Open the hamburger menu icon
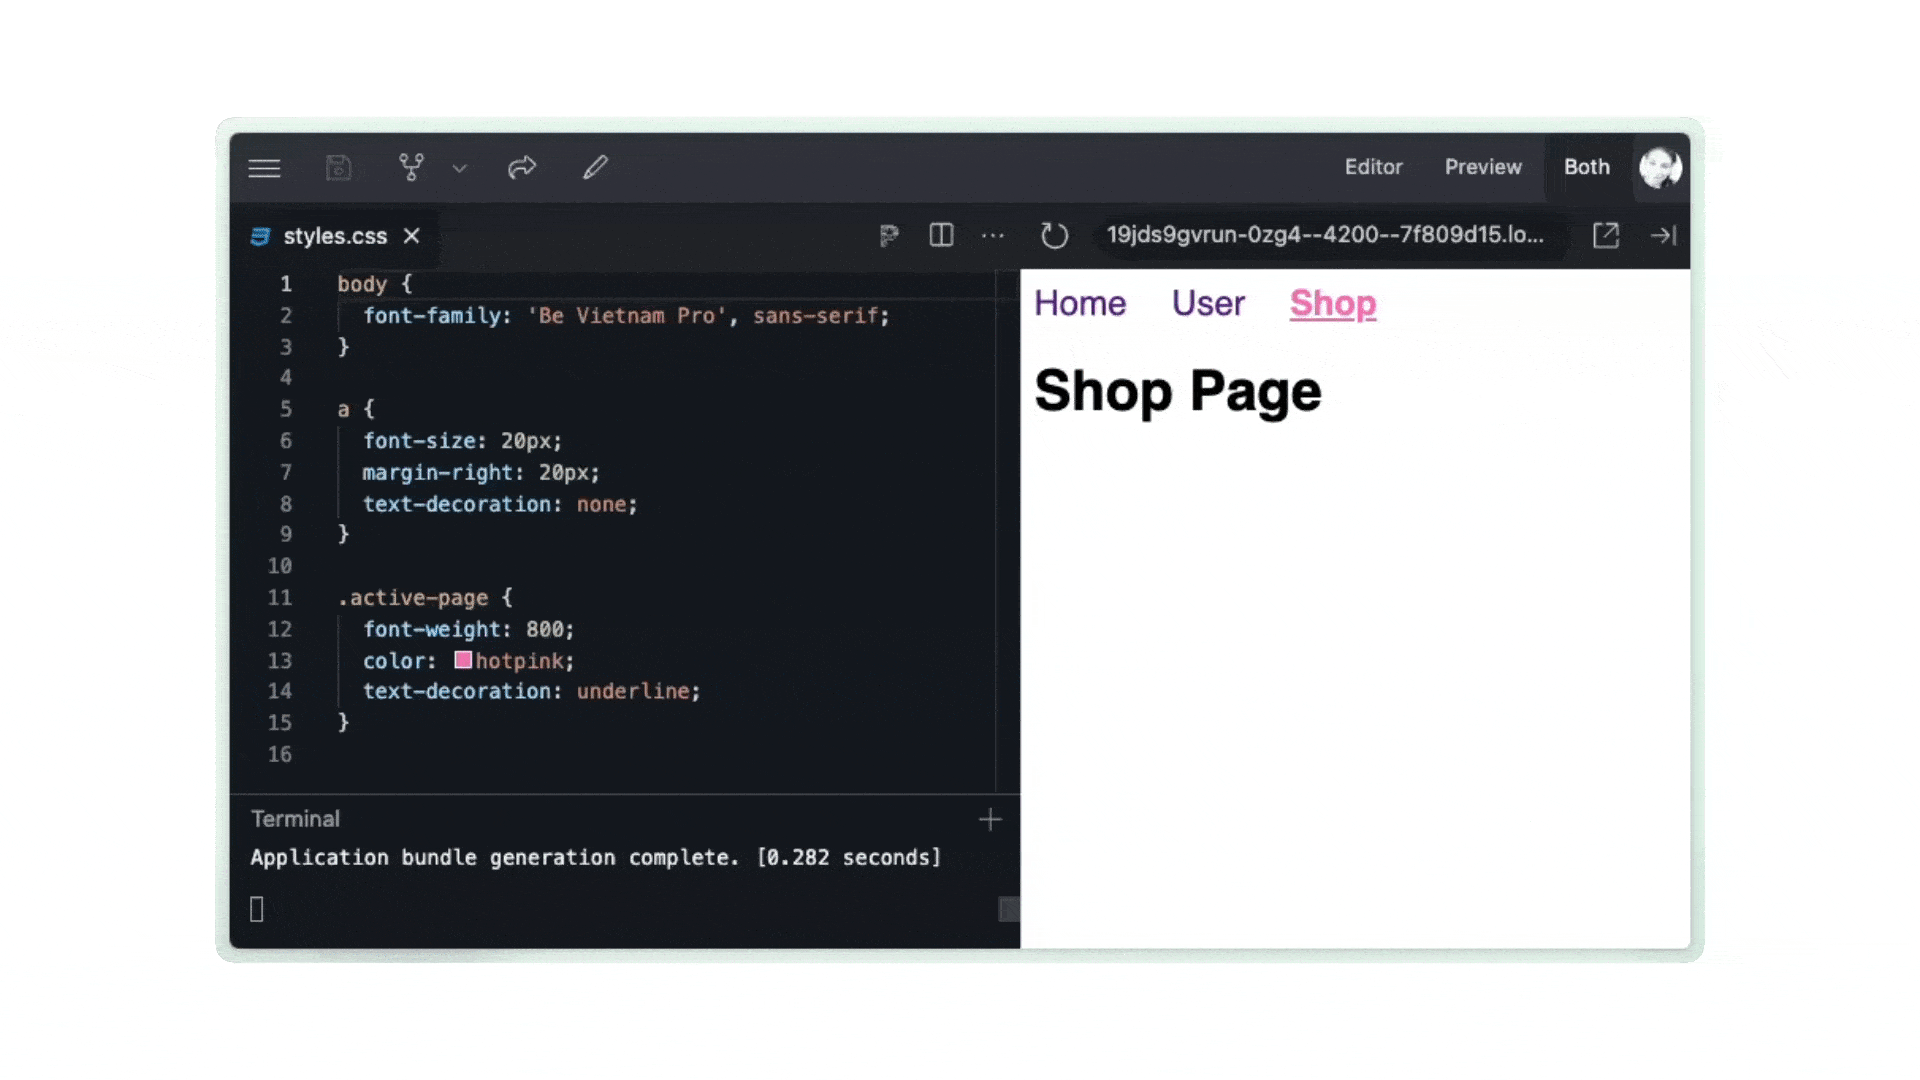This screenshot has height=1080, width=1920. pyautogui.click(x=264, y=168)
